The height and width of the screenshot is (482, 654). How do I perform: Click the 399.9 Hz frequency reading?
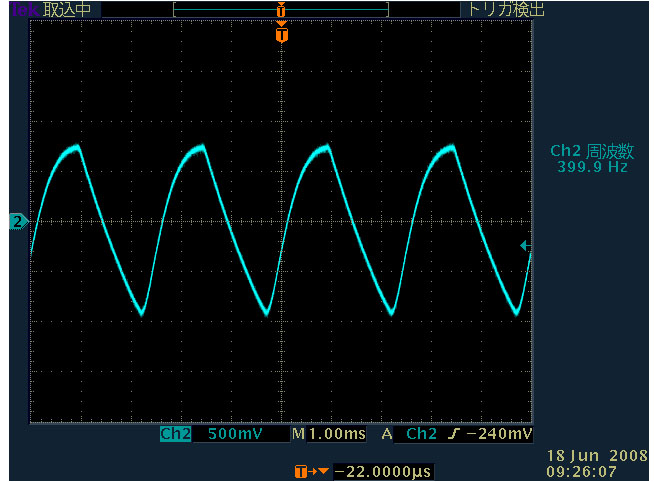pyautogui.click(x=592, y=167)
